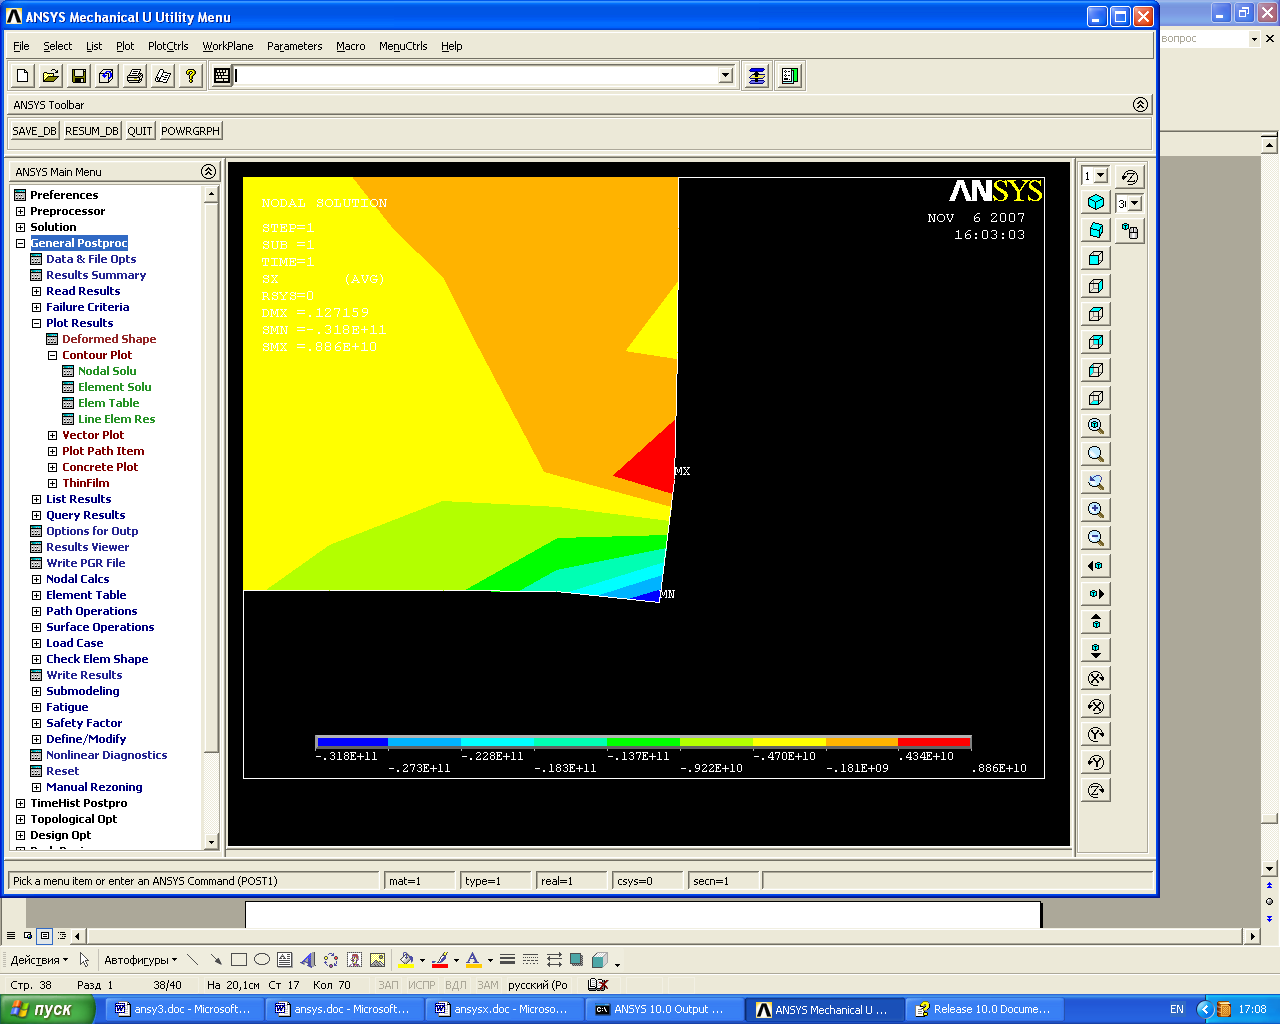Screen dimensions: 1280x1024
Task: Set Isometric view with the solid cube icon
Action: coord(1096,202)
